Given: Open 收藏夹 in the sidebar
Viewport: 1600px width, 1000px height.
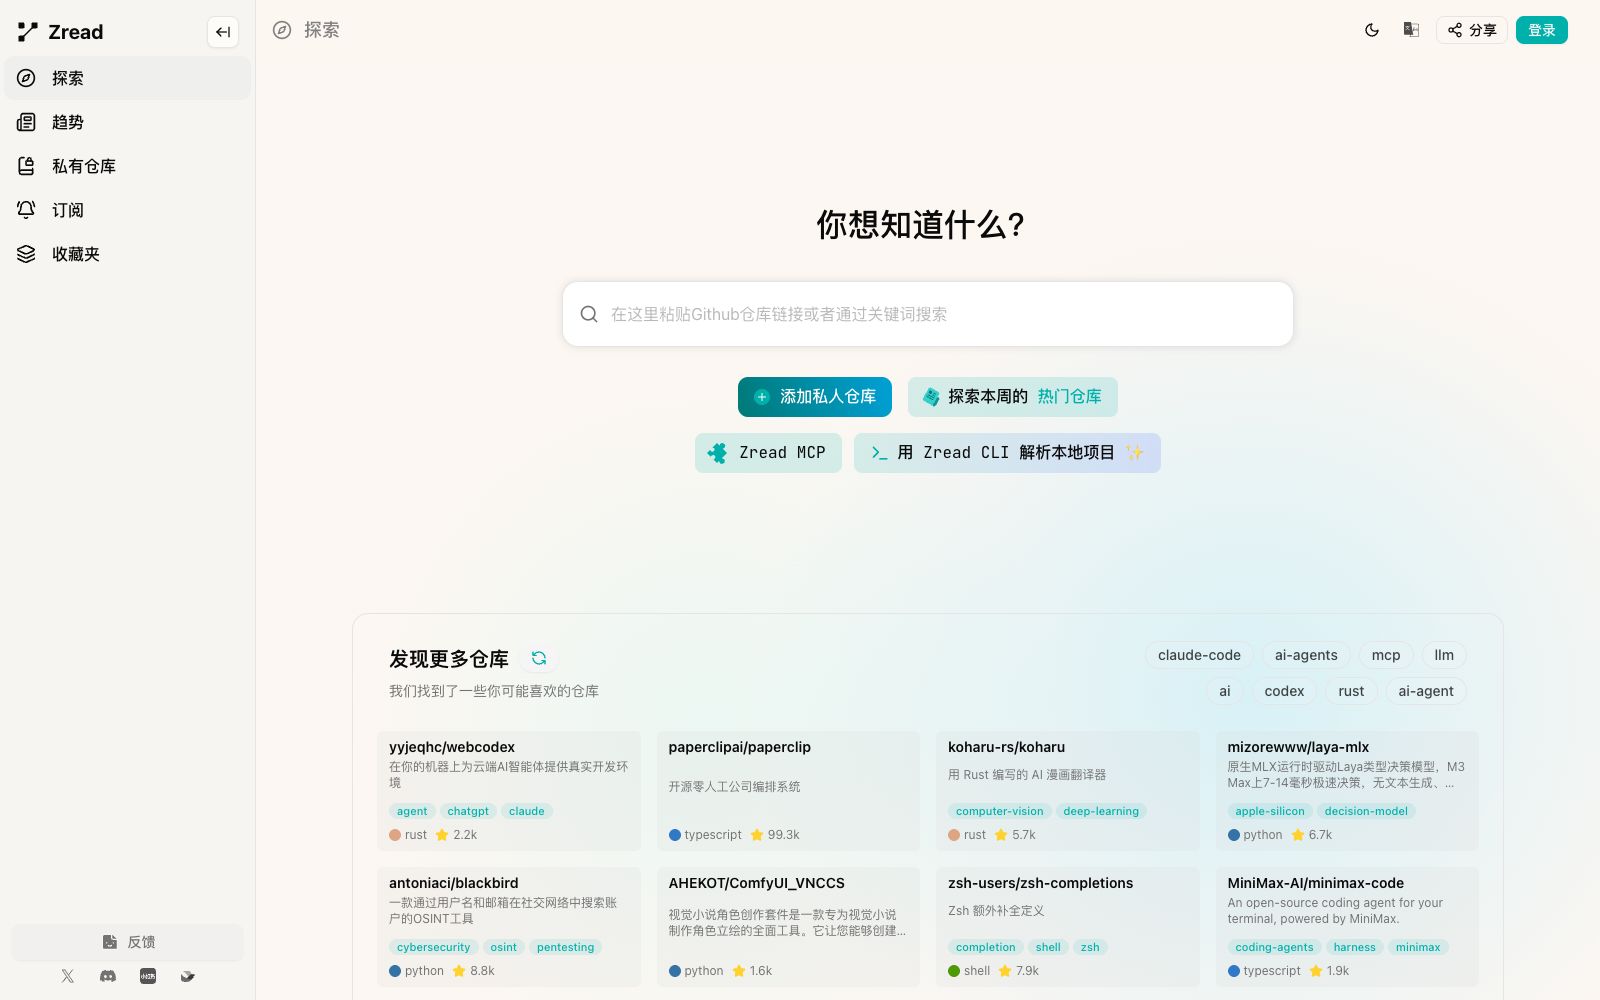Looking at the screenshot, I should click(x=128, y=254).
